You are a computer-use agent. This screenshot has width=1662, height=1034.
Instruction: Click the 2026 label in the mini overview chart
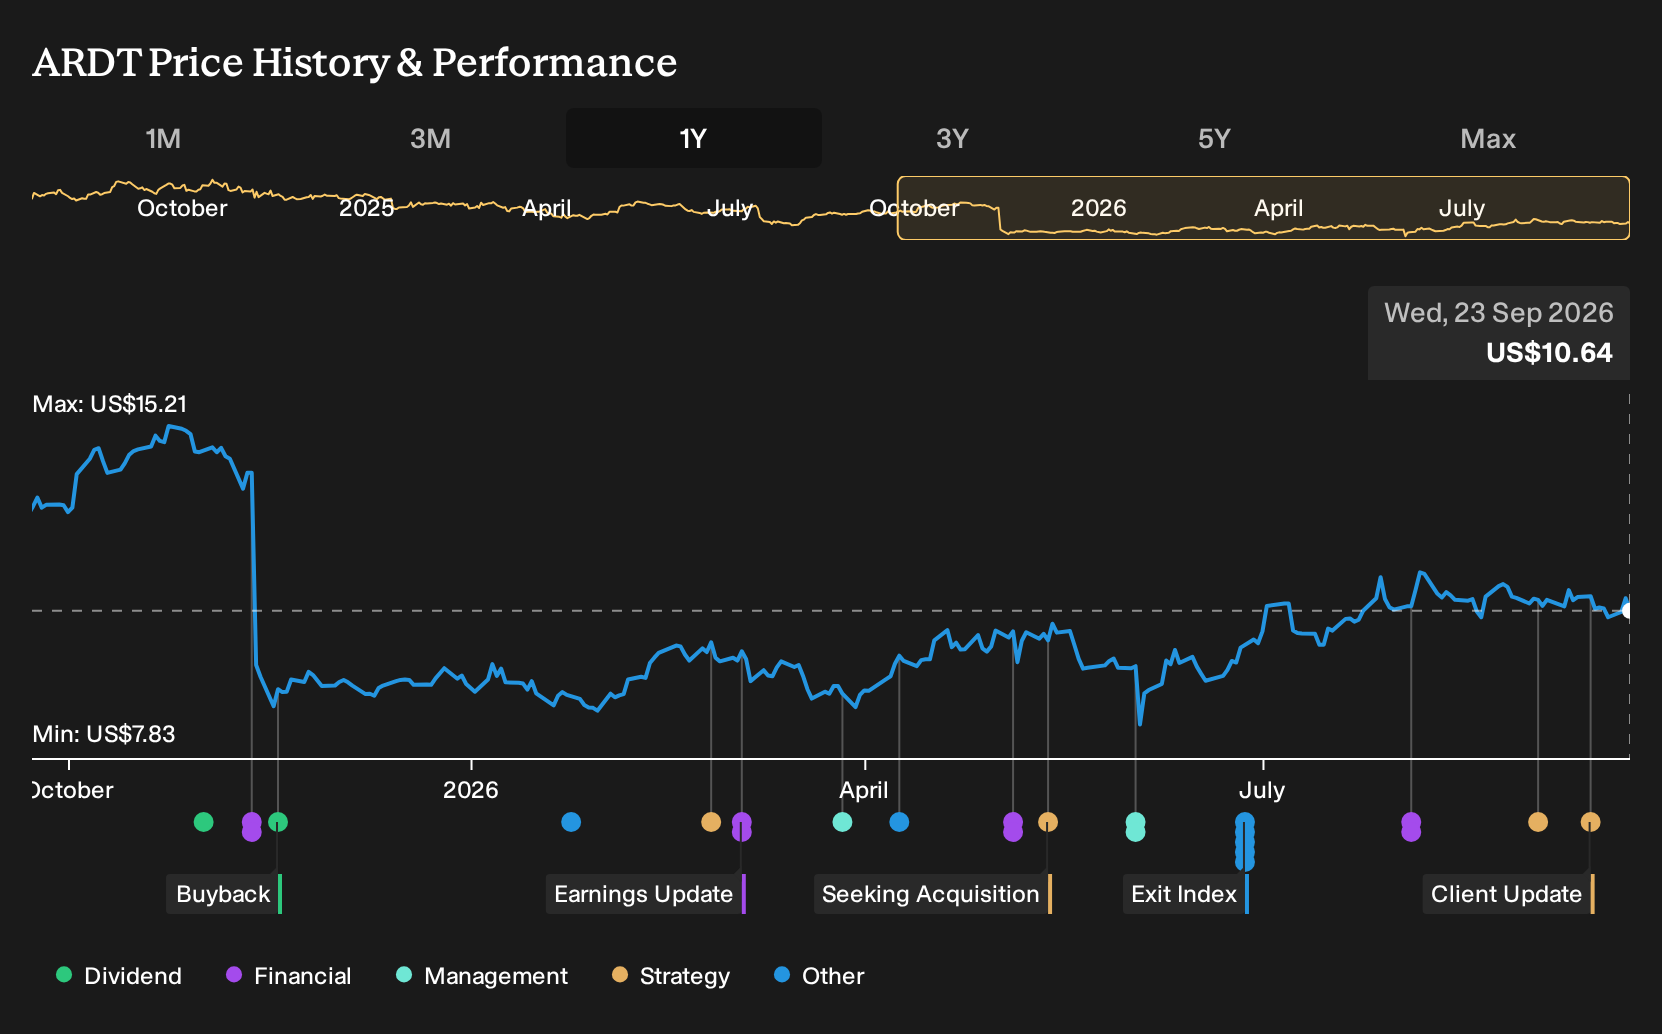click(x=1098, y=208)
